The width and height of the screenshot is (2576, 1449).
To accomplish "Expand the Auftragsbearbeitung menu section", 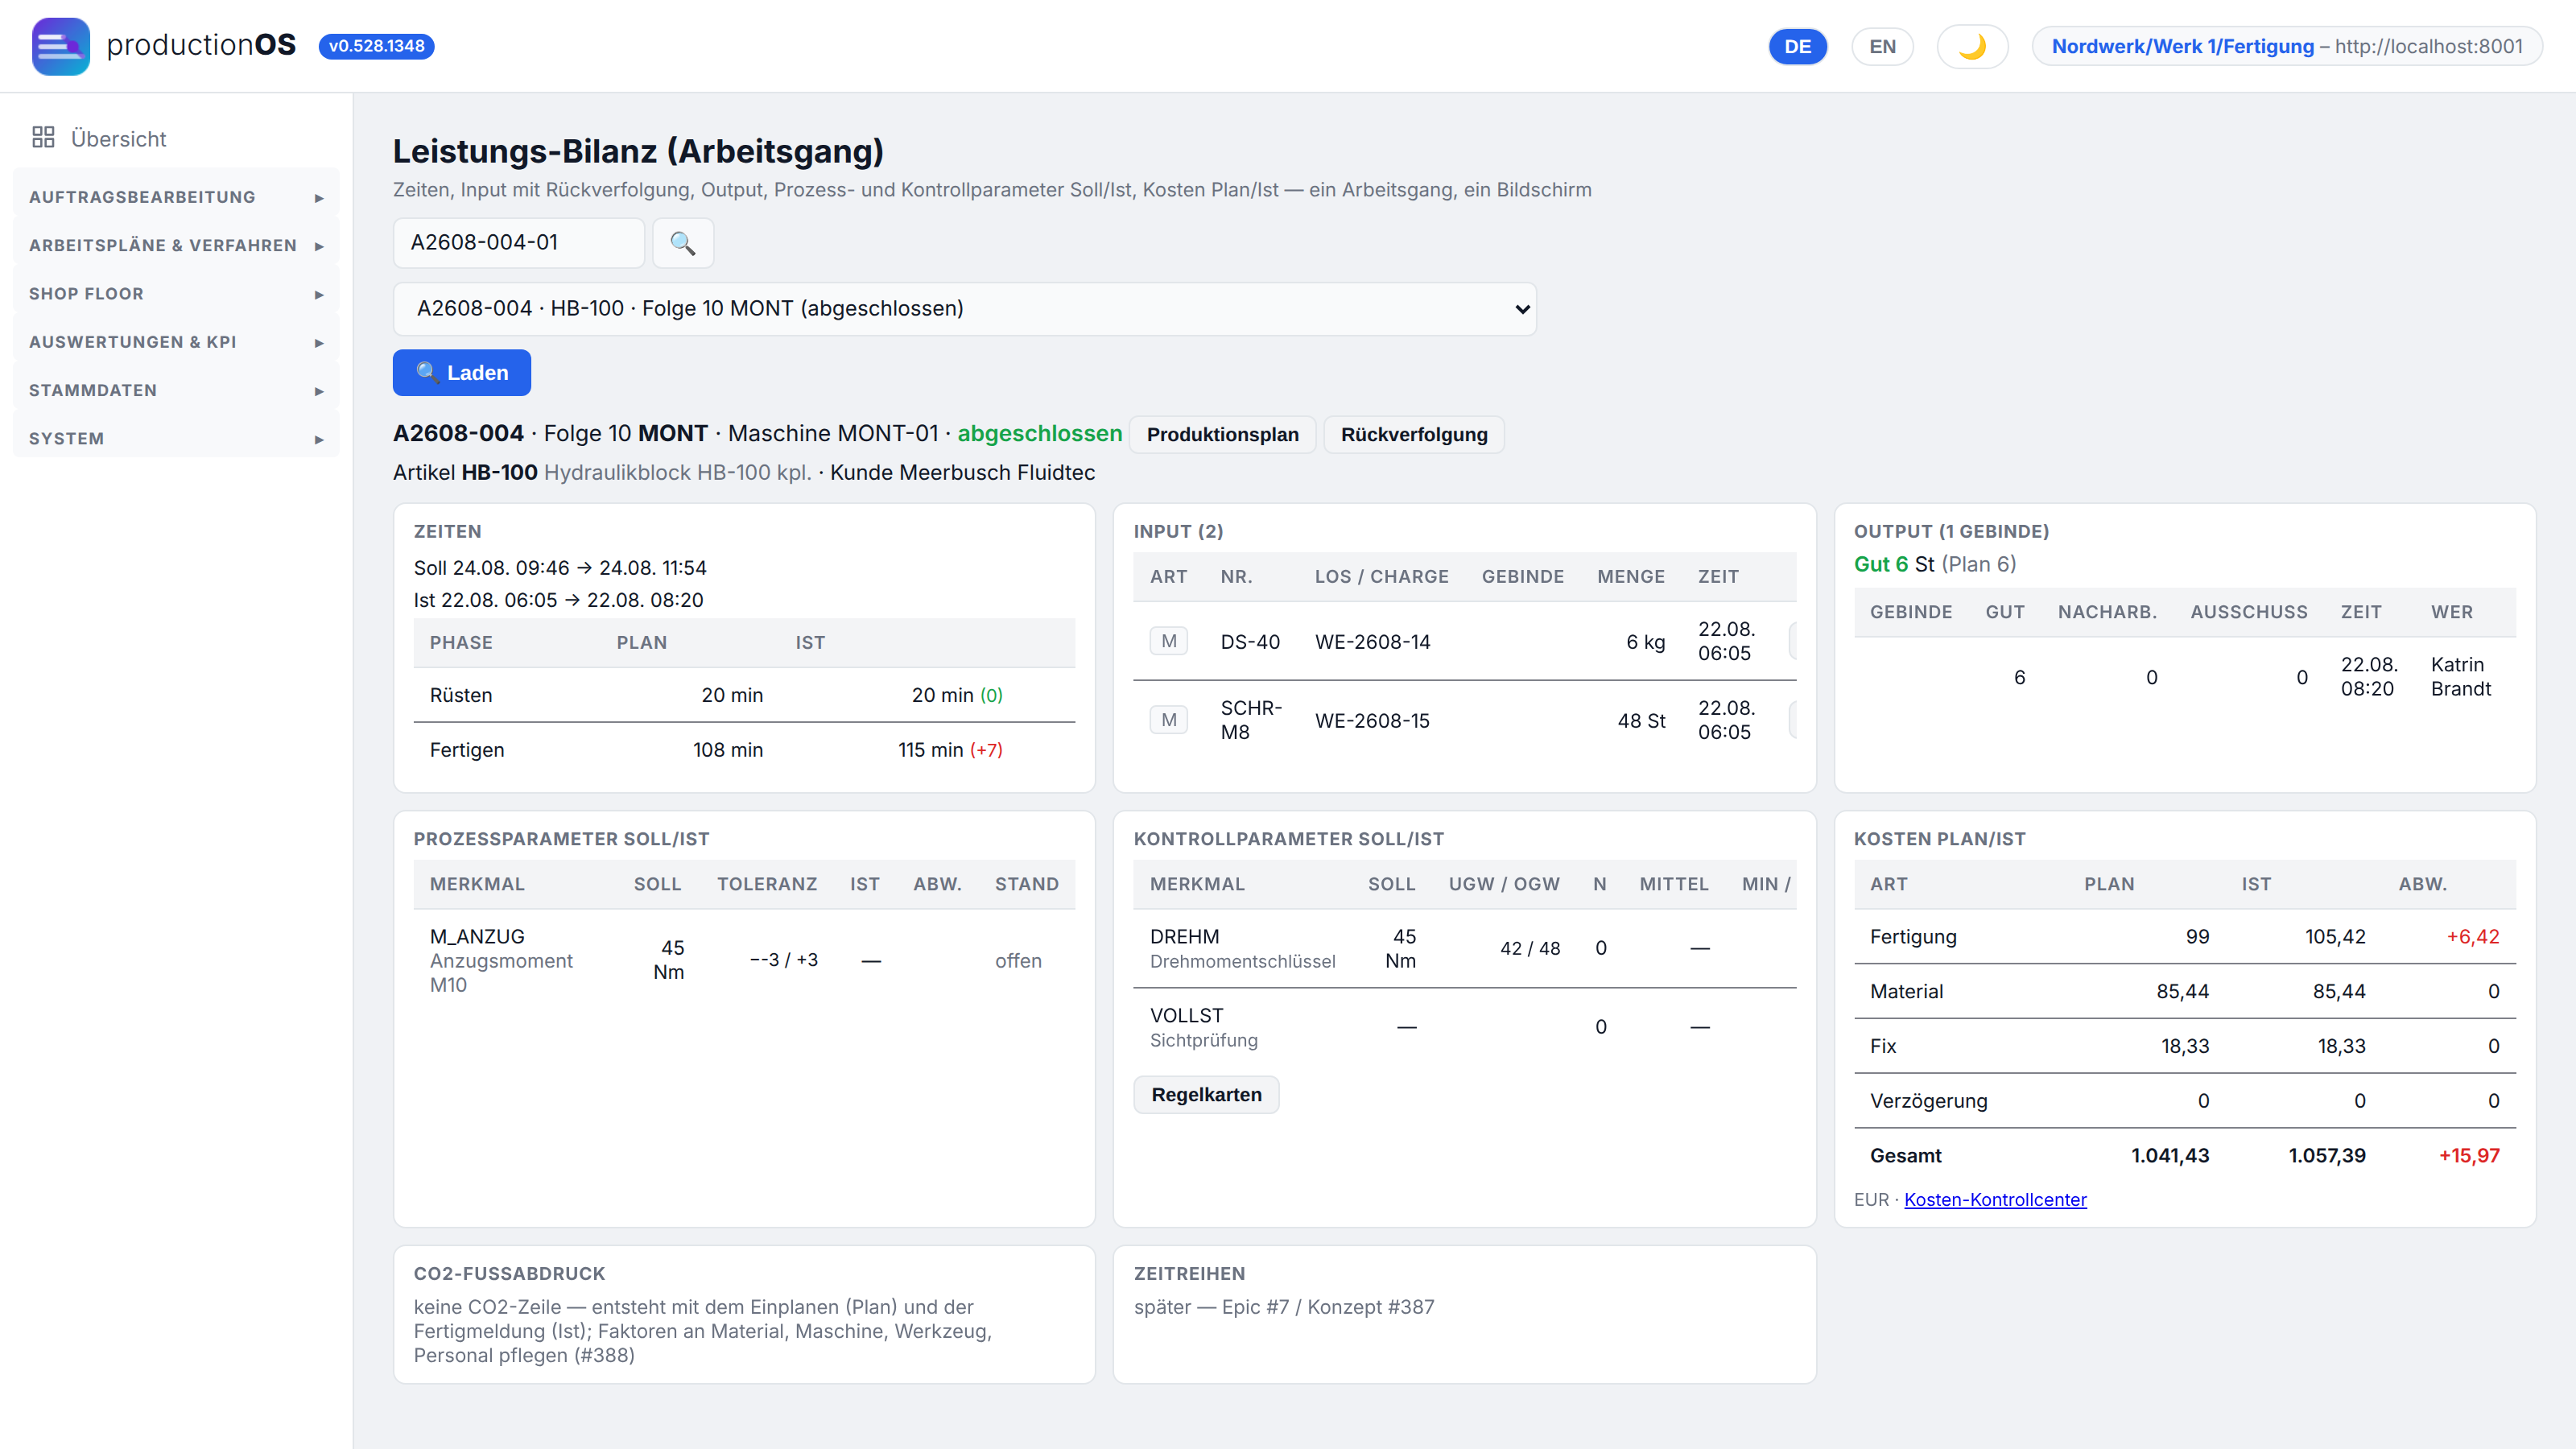I will [x=176, y=197].
